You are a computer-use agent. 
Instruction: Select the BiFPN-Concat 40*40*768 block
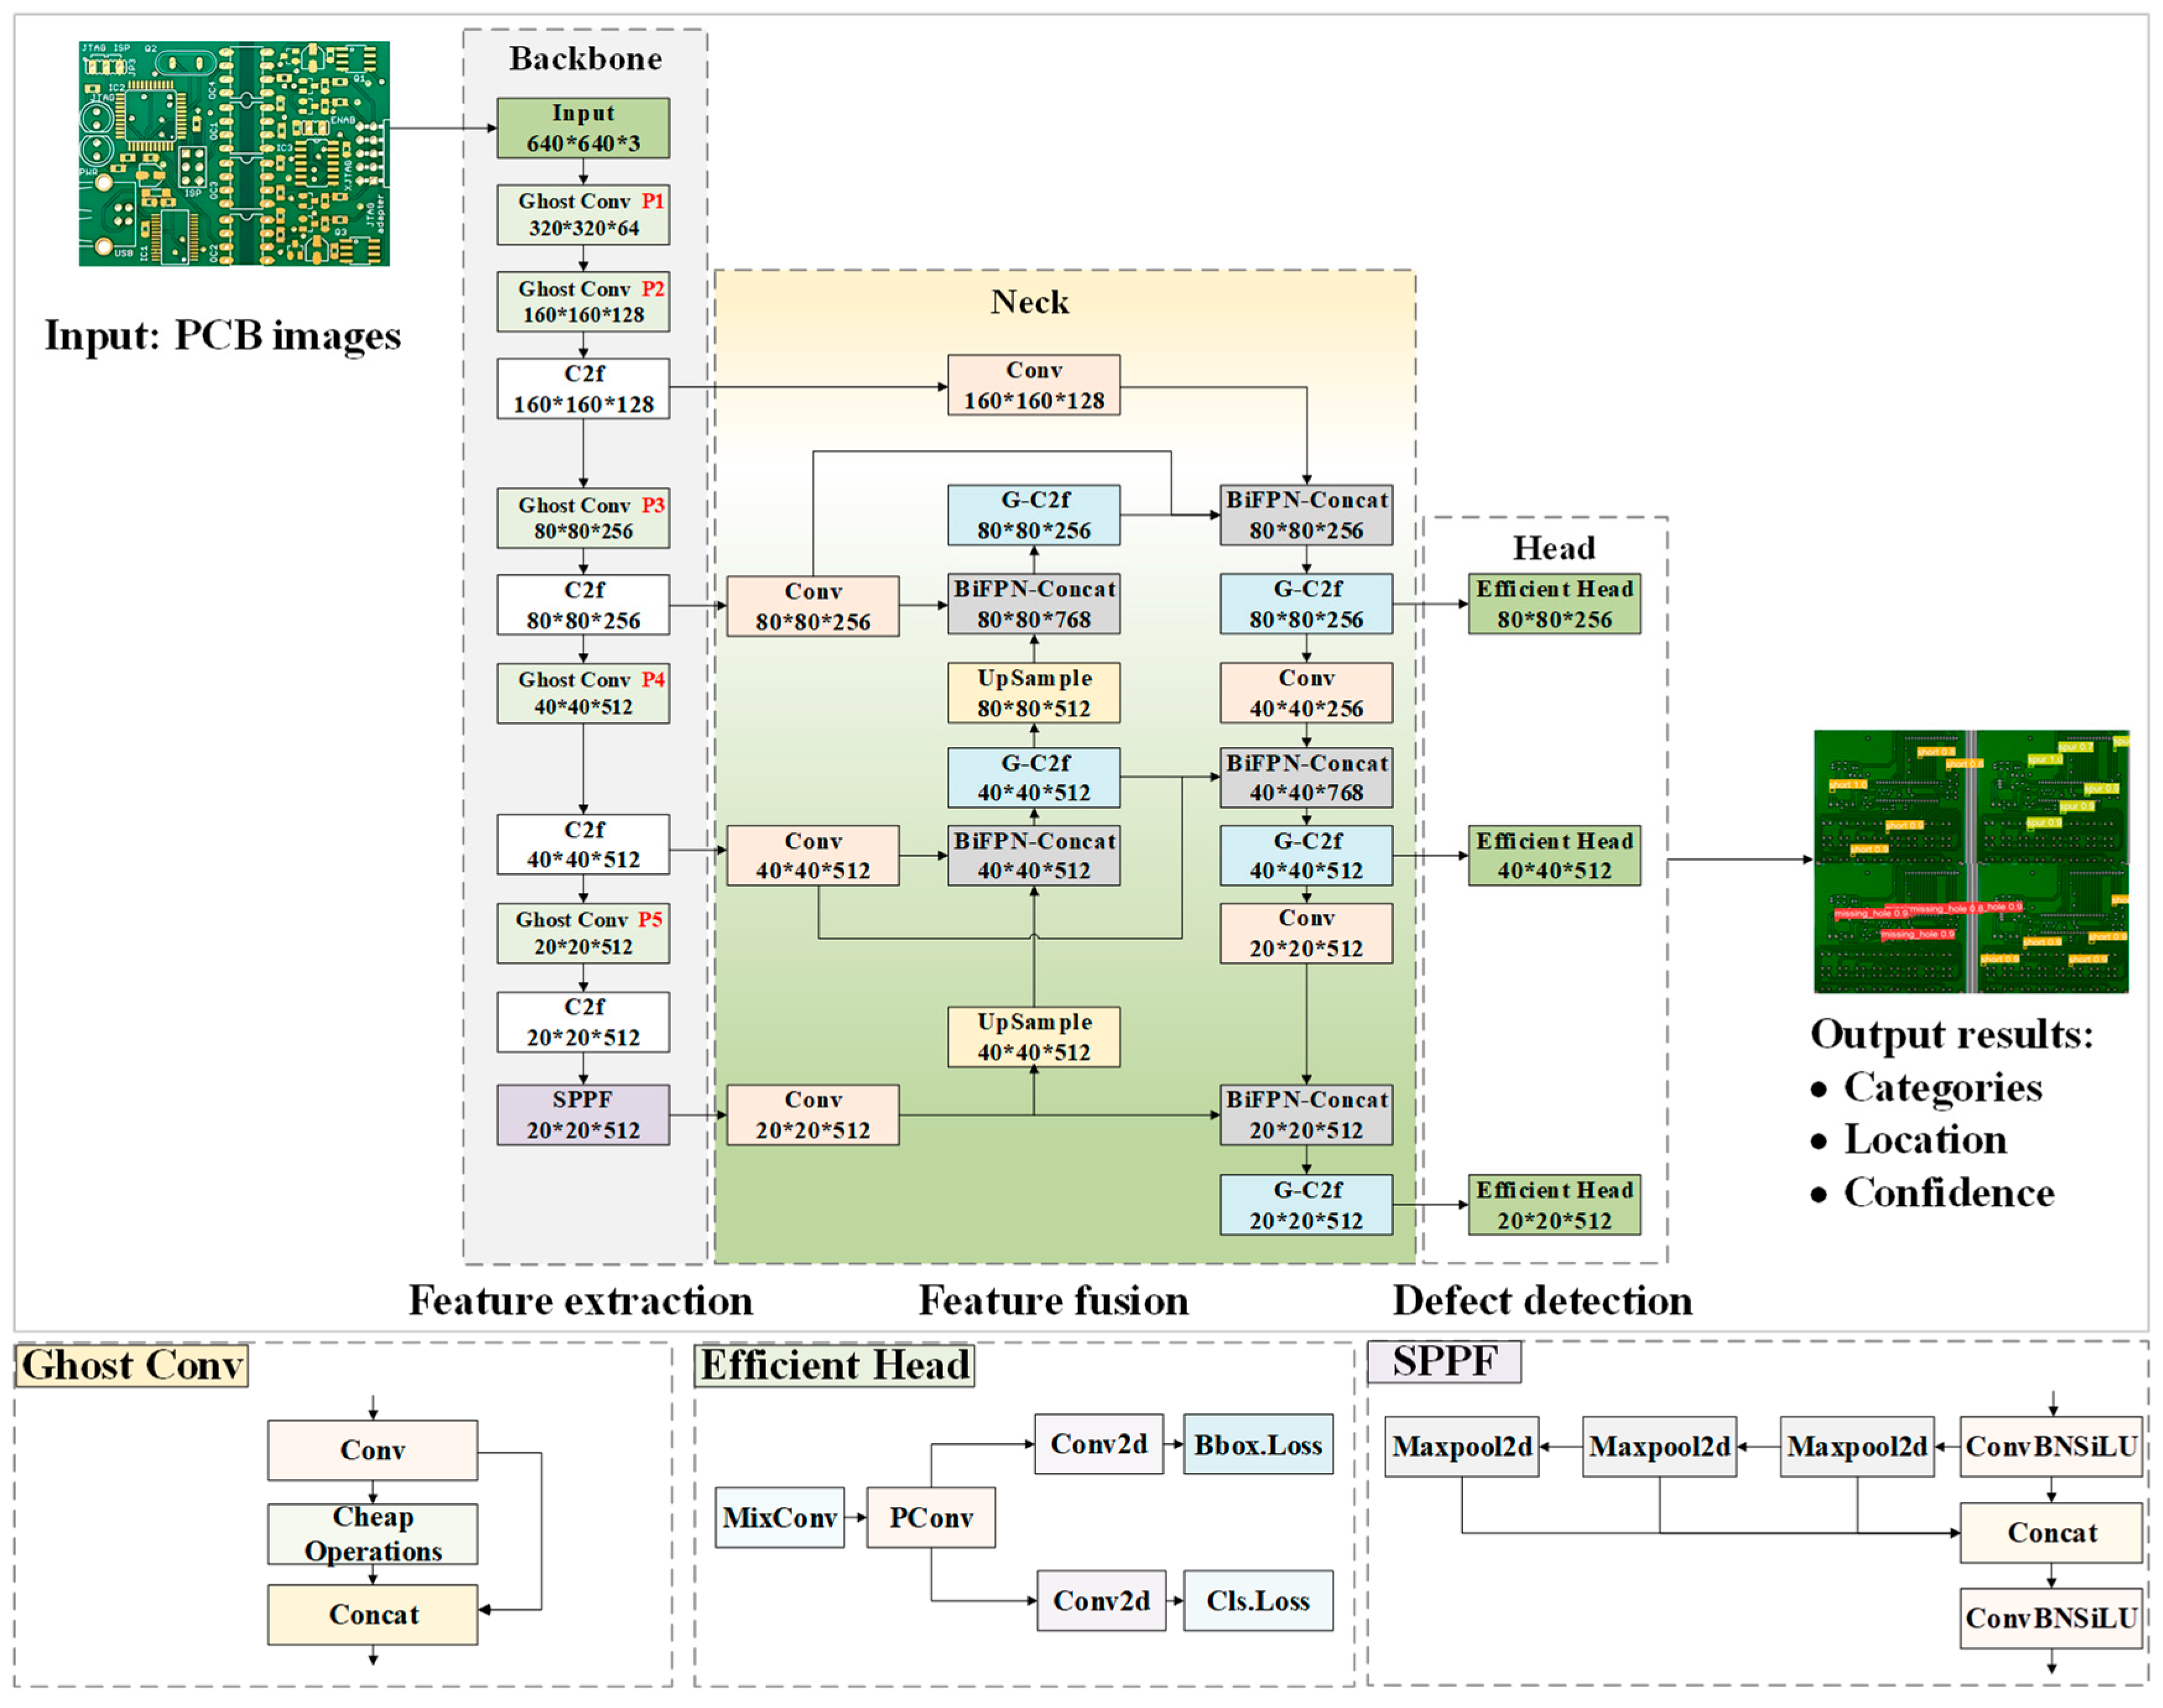point(1306,778)
